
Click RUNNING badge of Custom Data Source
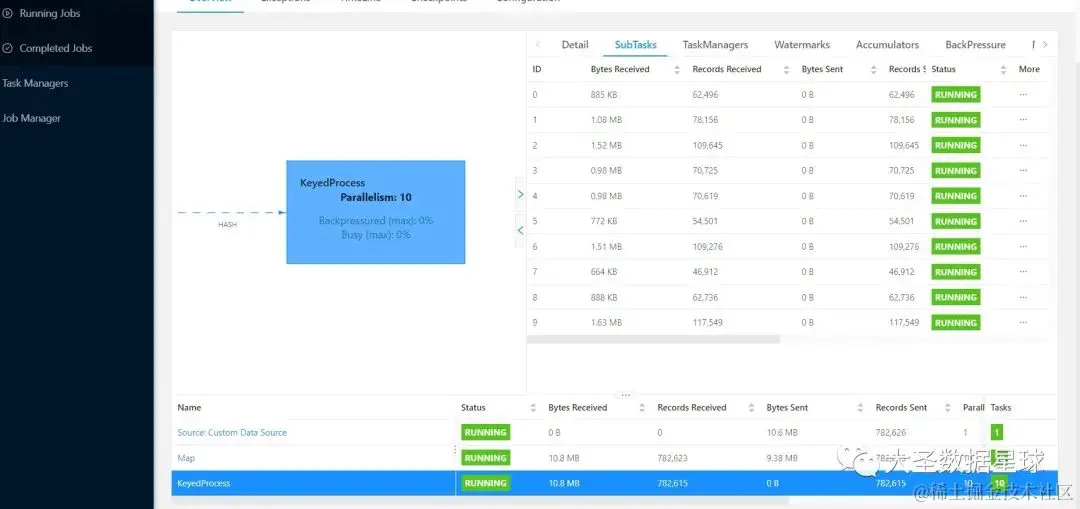click(486, 433)
